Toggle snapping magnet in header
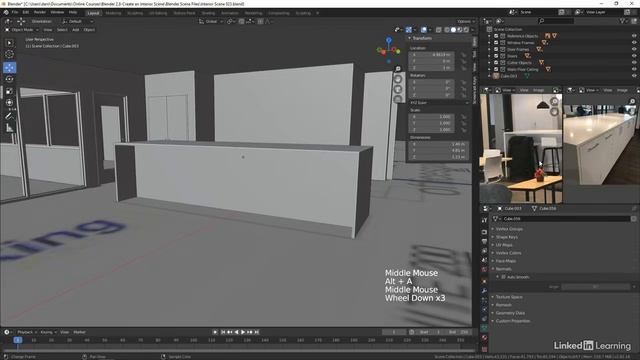640x360 pixels. point(242,21)
